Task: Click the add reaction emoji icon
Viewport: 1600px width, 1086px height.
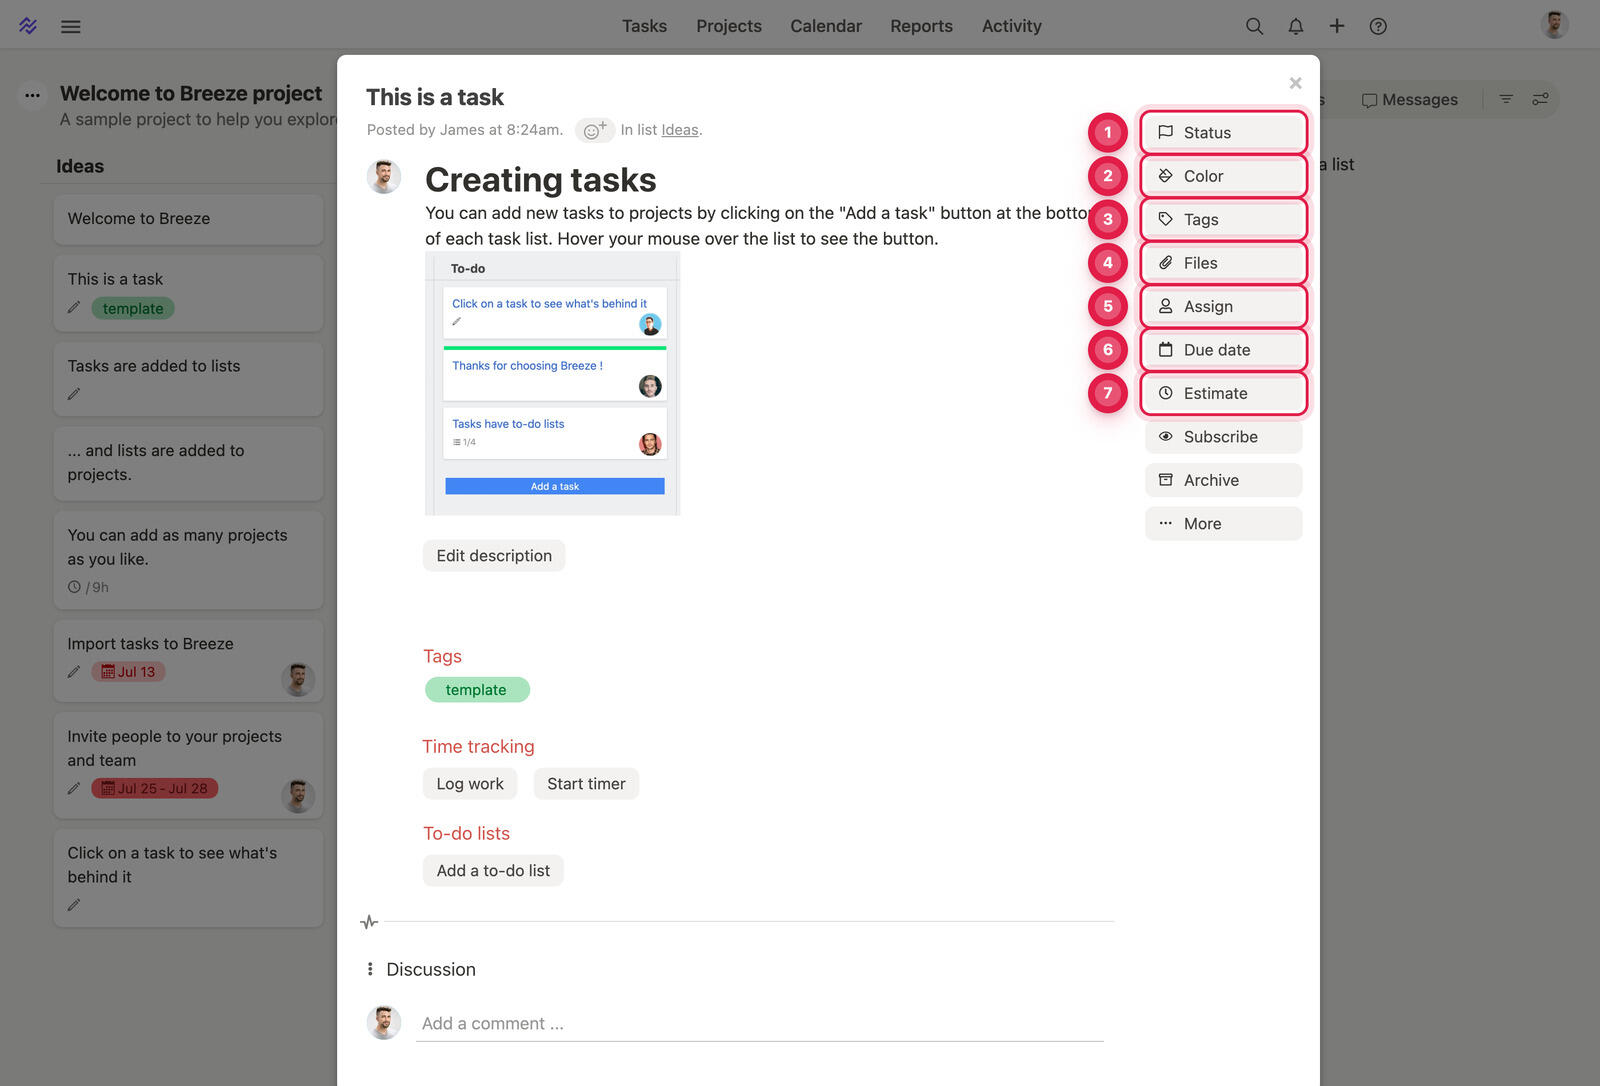Action: [x=595, y=130]
